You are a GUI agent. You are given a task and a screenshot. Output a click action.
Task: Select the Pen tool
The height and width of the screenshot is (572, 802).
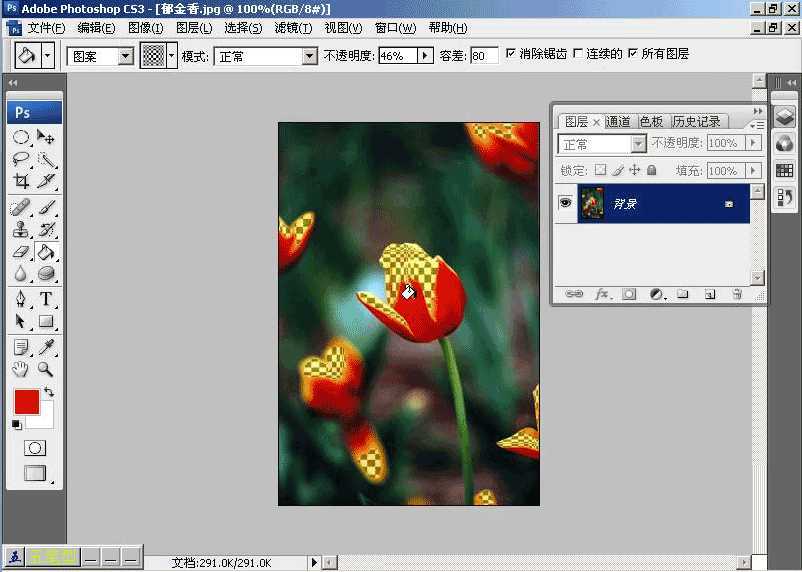[x=21, y=299]
